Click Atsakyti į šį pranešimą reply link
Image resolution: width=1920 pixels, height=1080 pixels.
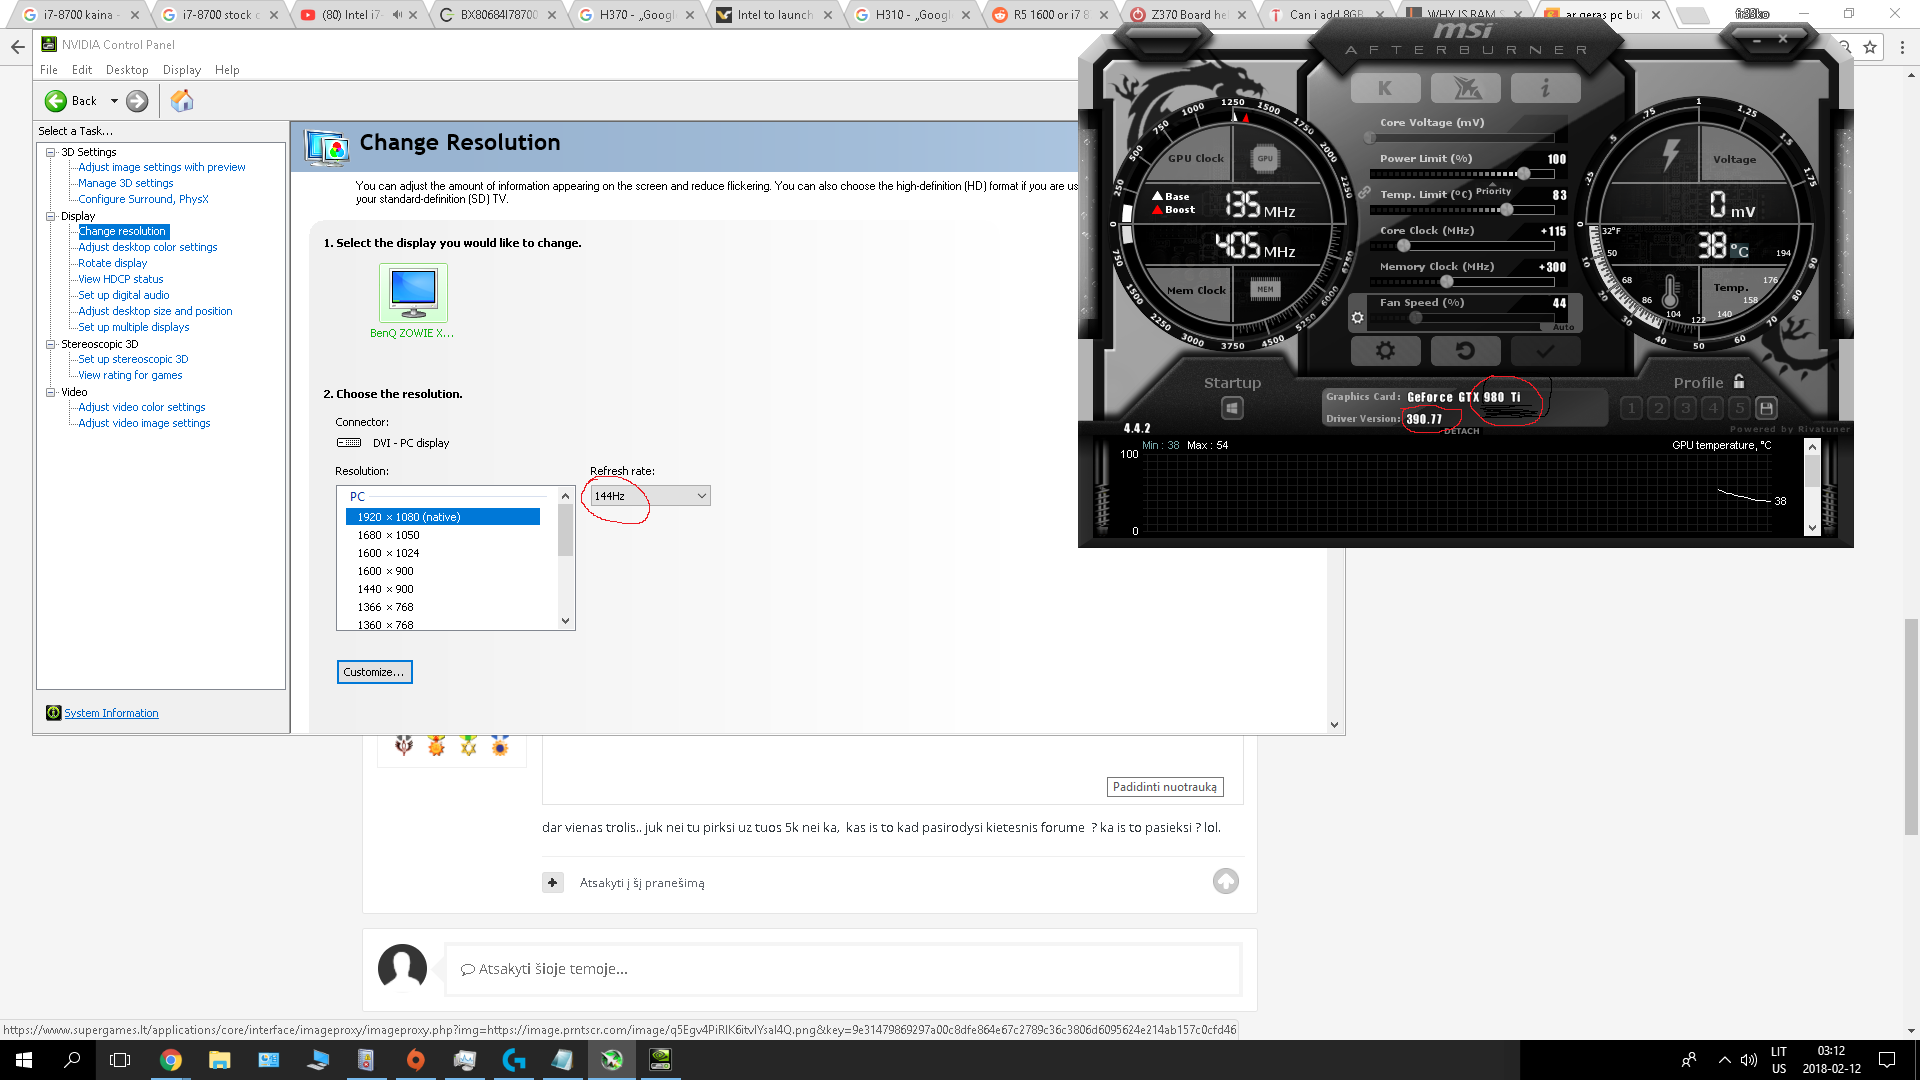tap(642, 883)
